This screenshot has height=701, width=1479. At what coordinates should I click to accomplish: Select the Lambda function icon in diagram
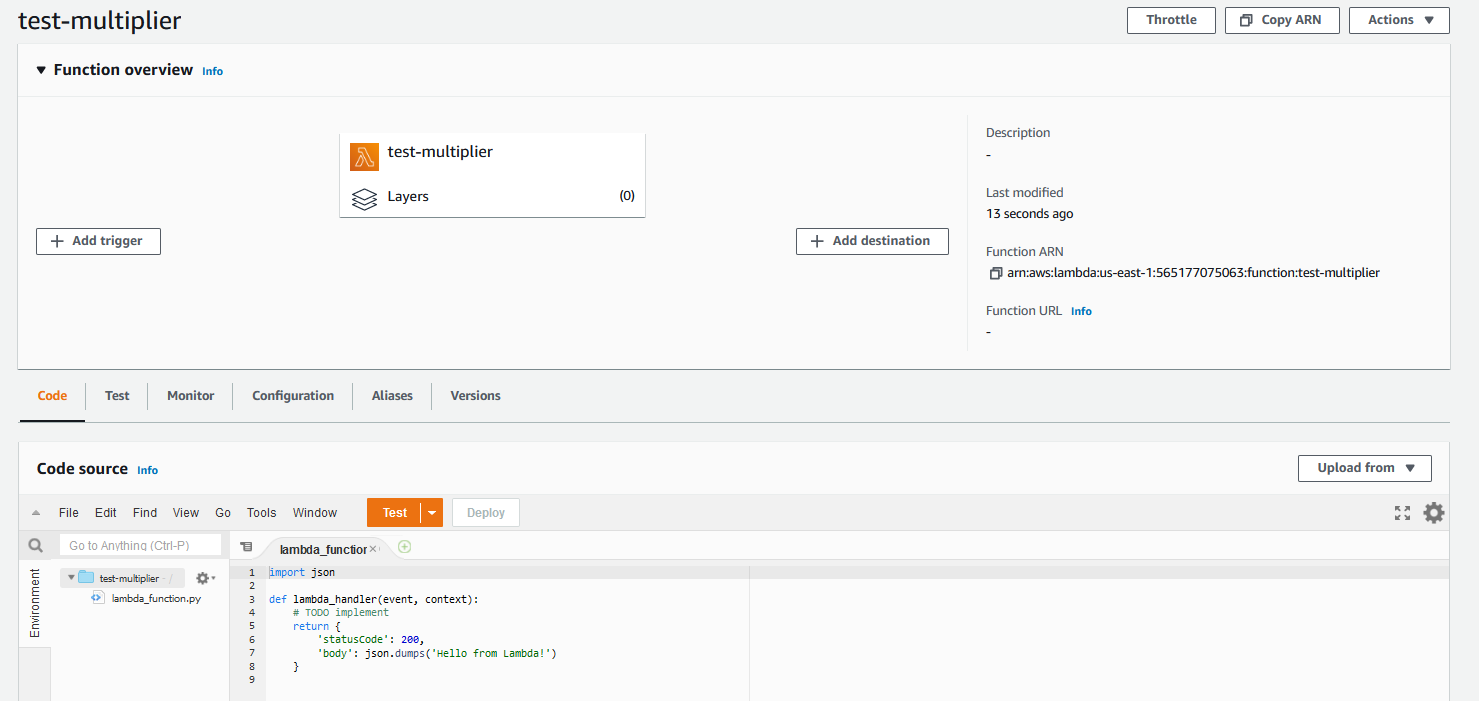(364, 157)
